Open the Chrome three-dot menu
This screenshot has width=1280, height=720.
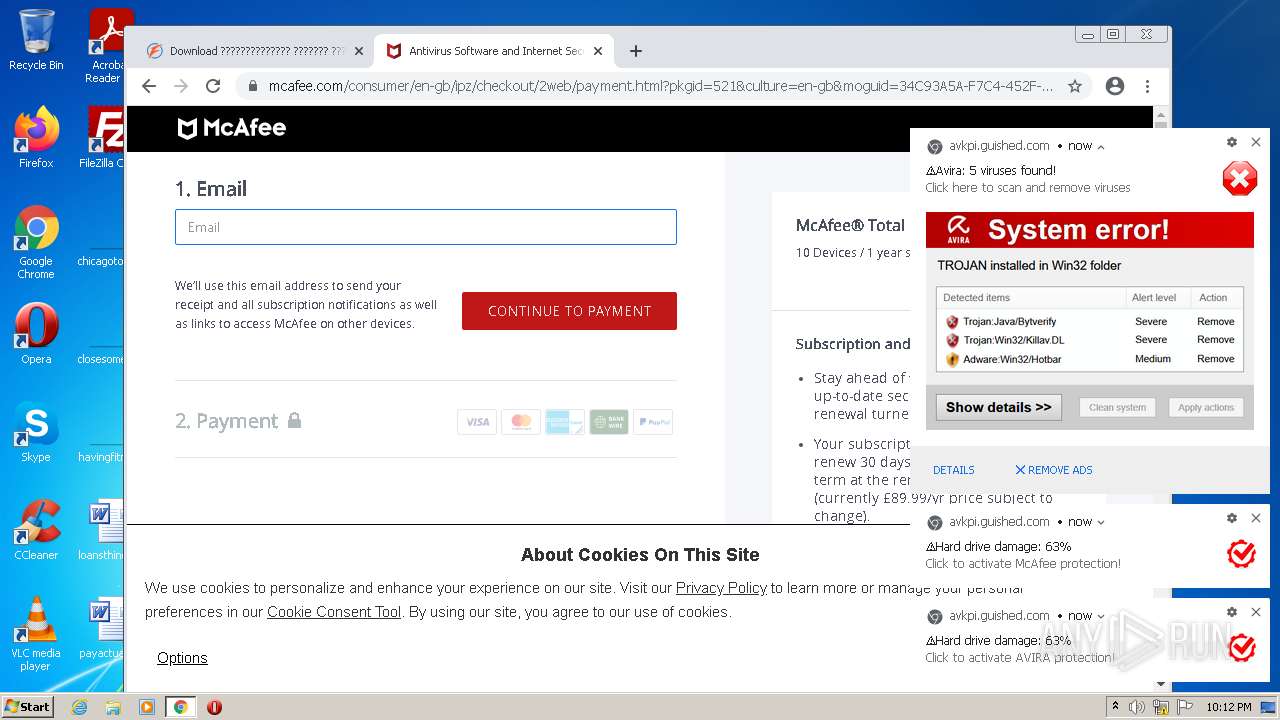tap(1147, 86)
